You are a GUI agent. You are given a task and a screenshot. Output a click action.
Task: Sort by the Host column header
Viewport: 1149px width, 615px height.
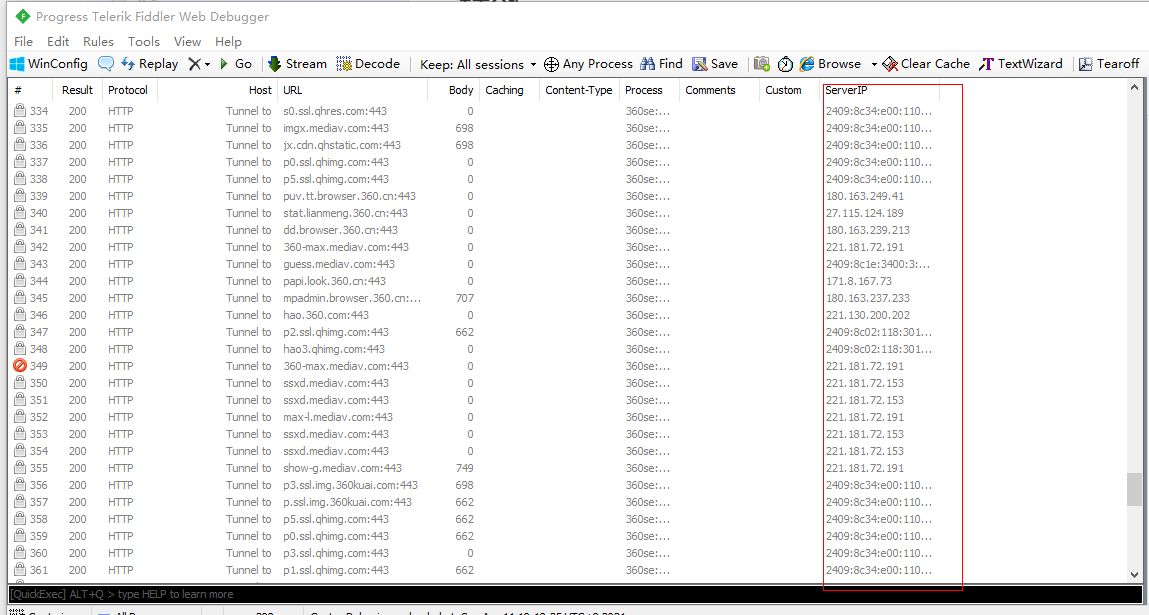click(218, 90)
